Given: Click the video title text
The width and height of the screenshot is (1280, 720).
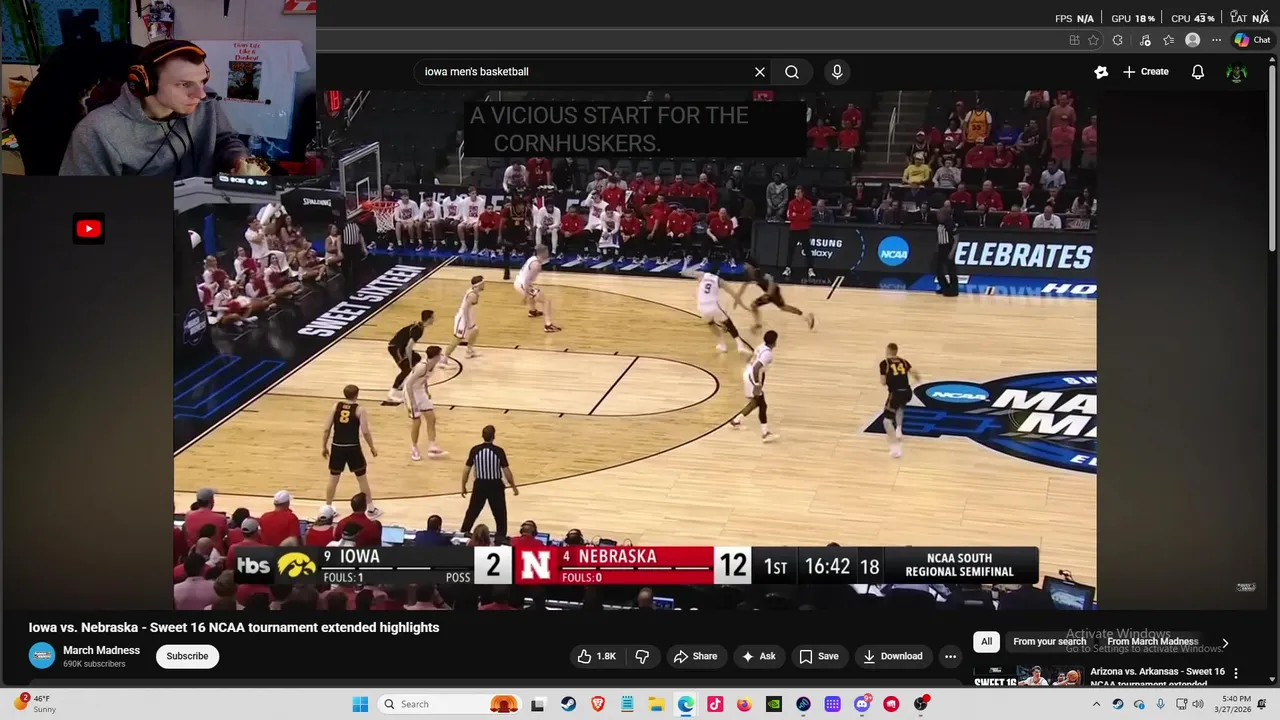Looking at the screenshot, I should [x=234, y=628].
